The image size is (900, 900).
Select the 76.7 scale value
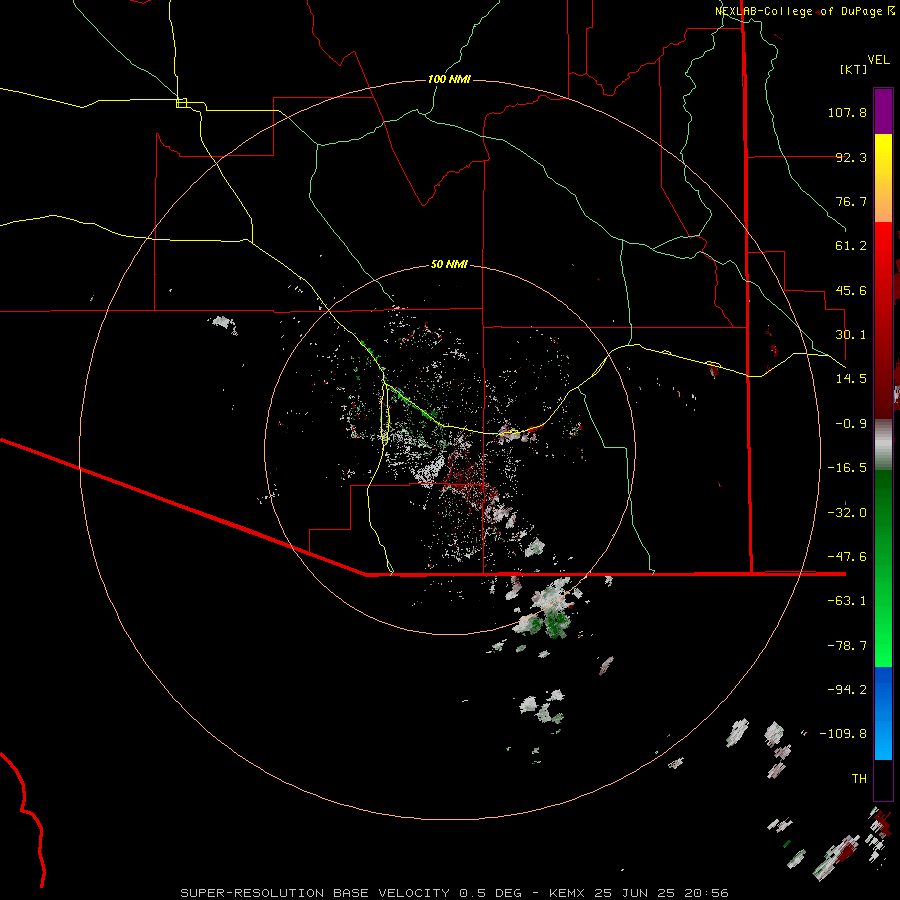tap(851, 201)
